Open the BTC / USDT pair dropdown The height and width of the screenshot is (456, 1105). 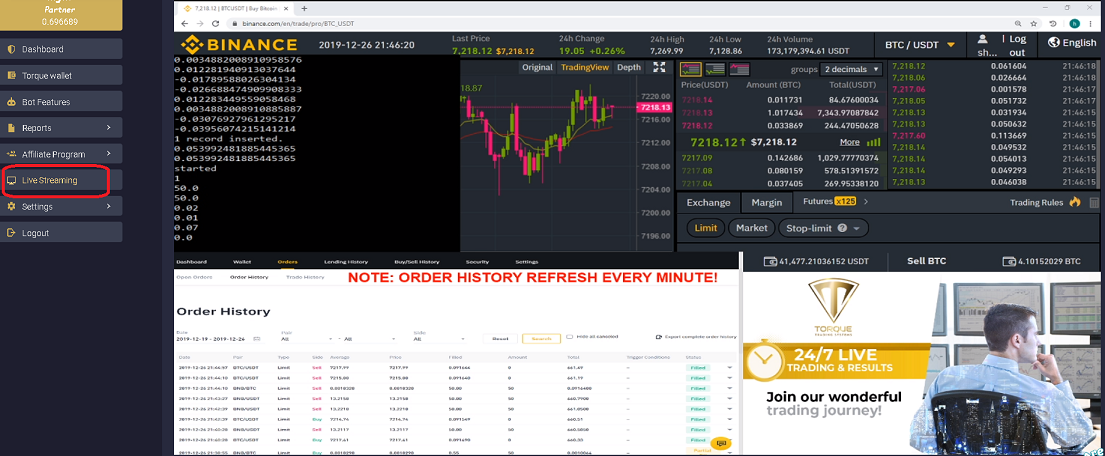(x=920, y=44)
